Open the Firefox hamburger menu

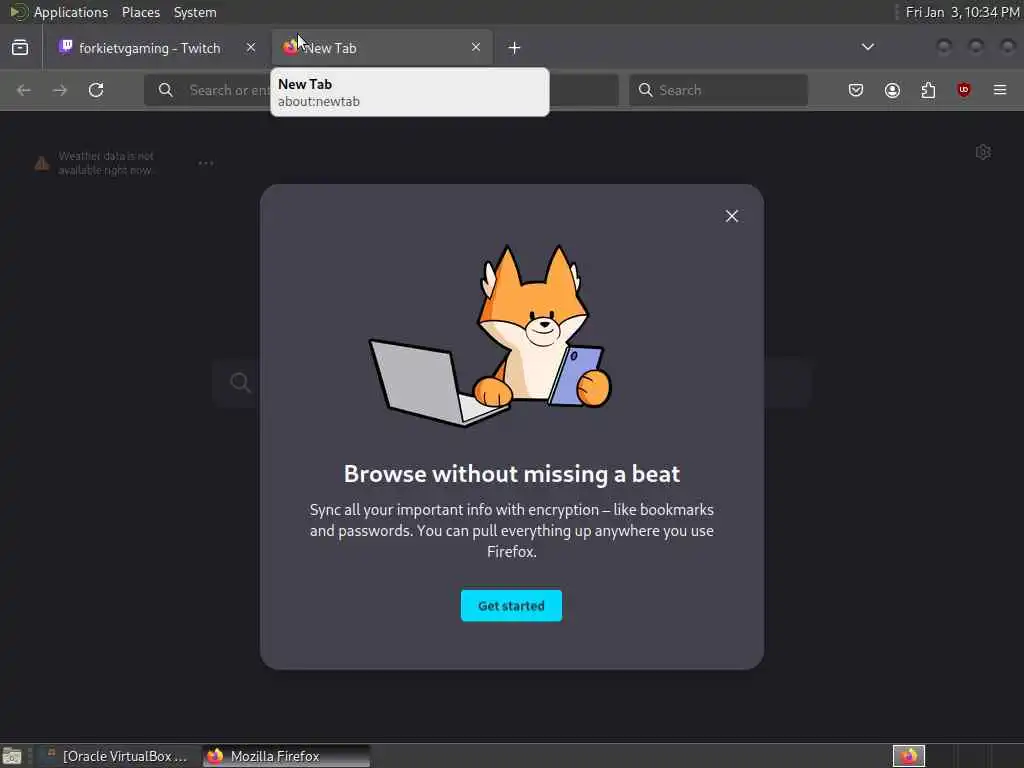[1000, 90]
